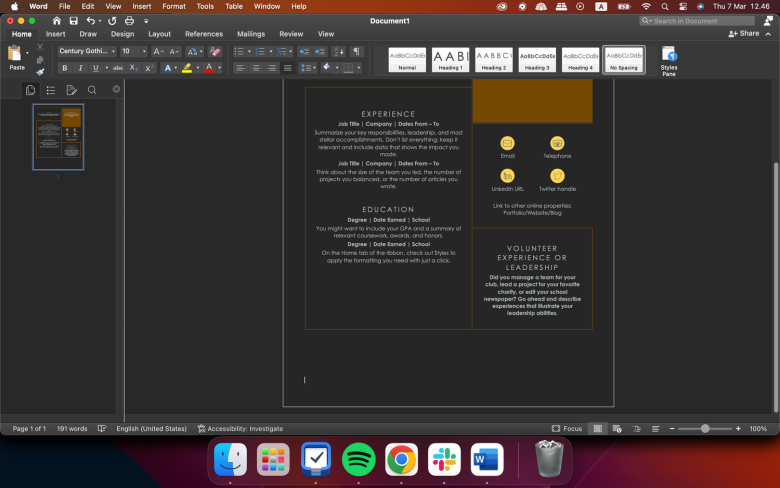Expand the font size dropdown
The width and height of the screenshot is (780, 488).
[143, 51]
